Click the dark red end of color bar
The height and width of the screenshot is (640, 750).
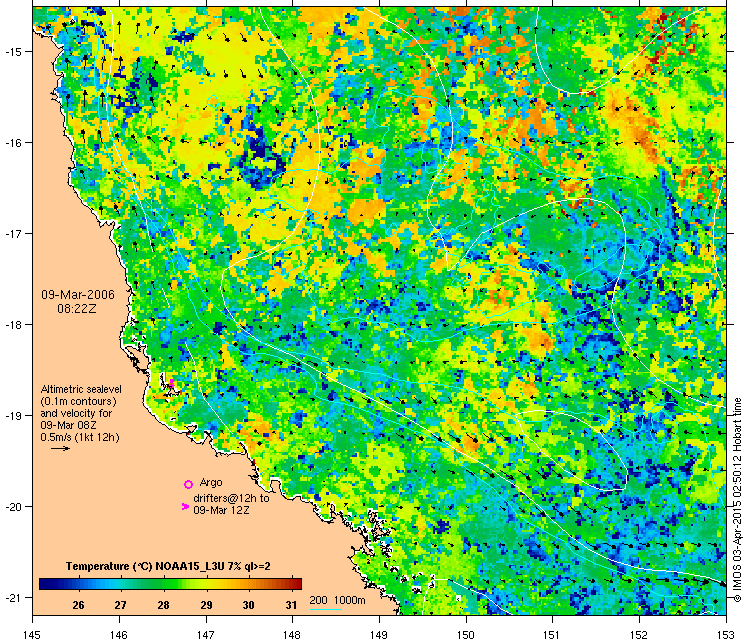pos(297,584)
